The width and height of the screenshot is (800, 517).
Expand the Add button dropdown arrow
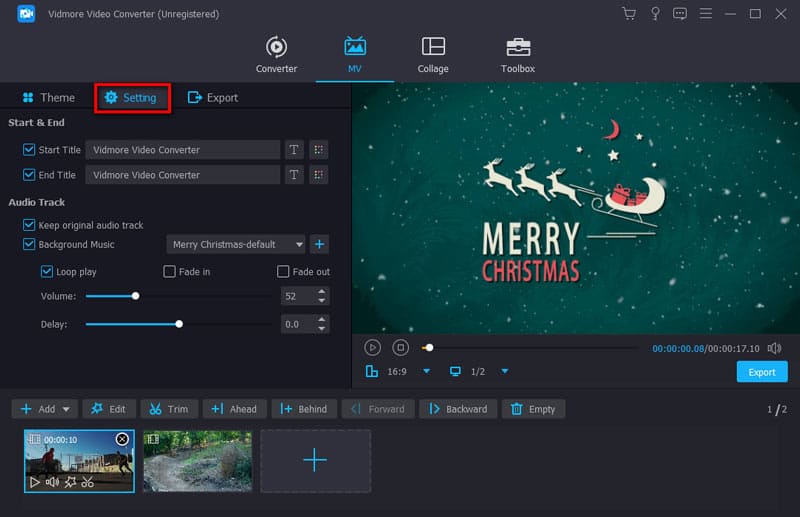67,409
